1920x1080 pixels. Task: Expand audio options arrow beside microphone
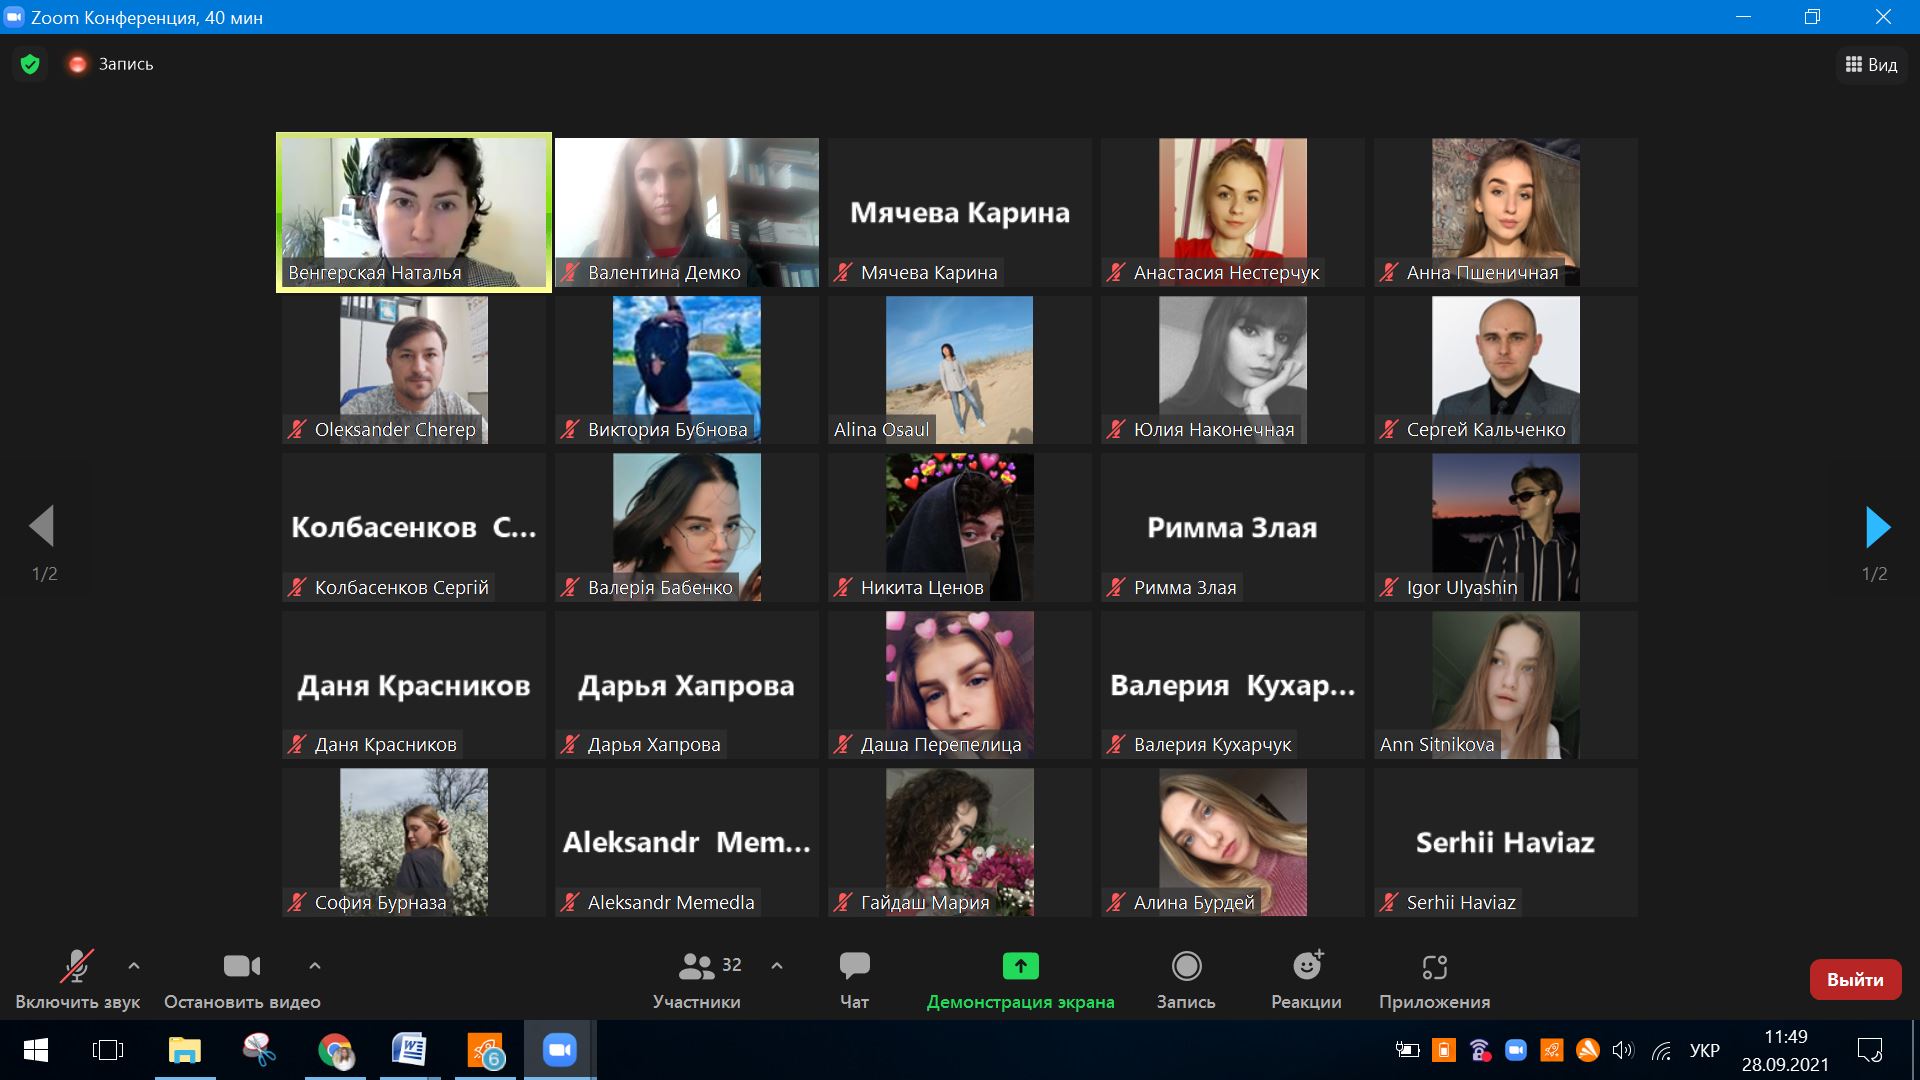(x=134, y=966)
